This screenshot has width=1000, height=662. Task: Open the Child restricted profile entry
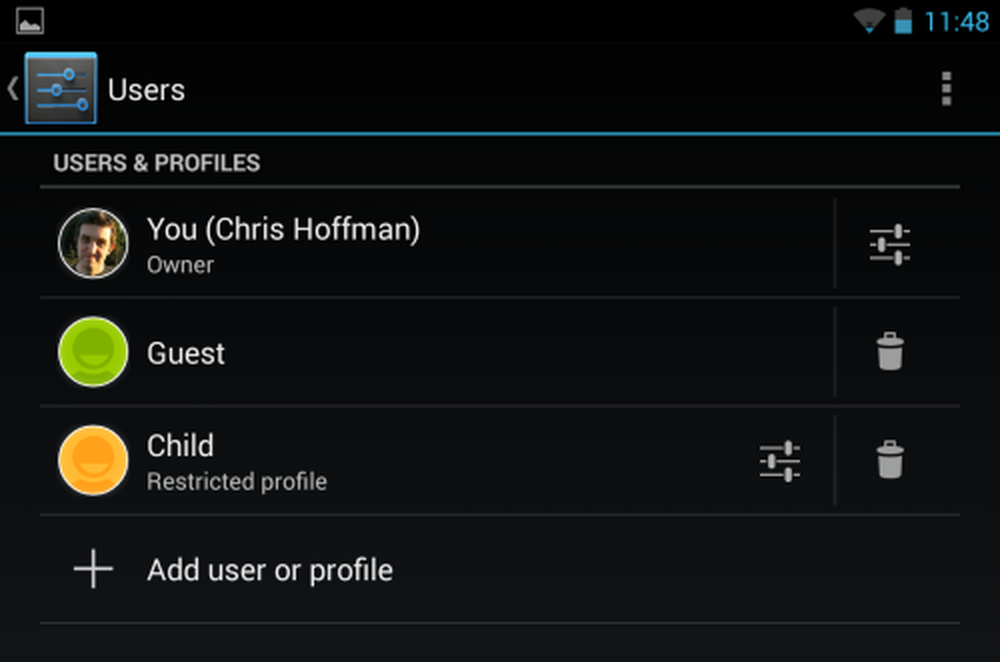pyautogui.click(x=395, y=460)
